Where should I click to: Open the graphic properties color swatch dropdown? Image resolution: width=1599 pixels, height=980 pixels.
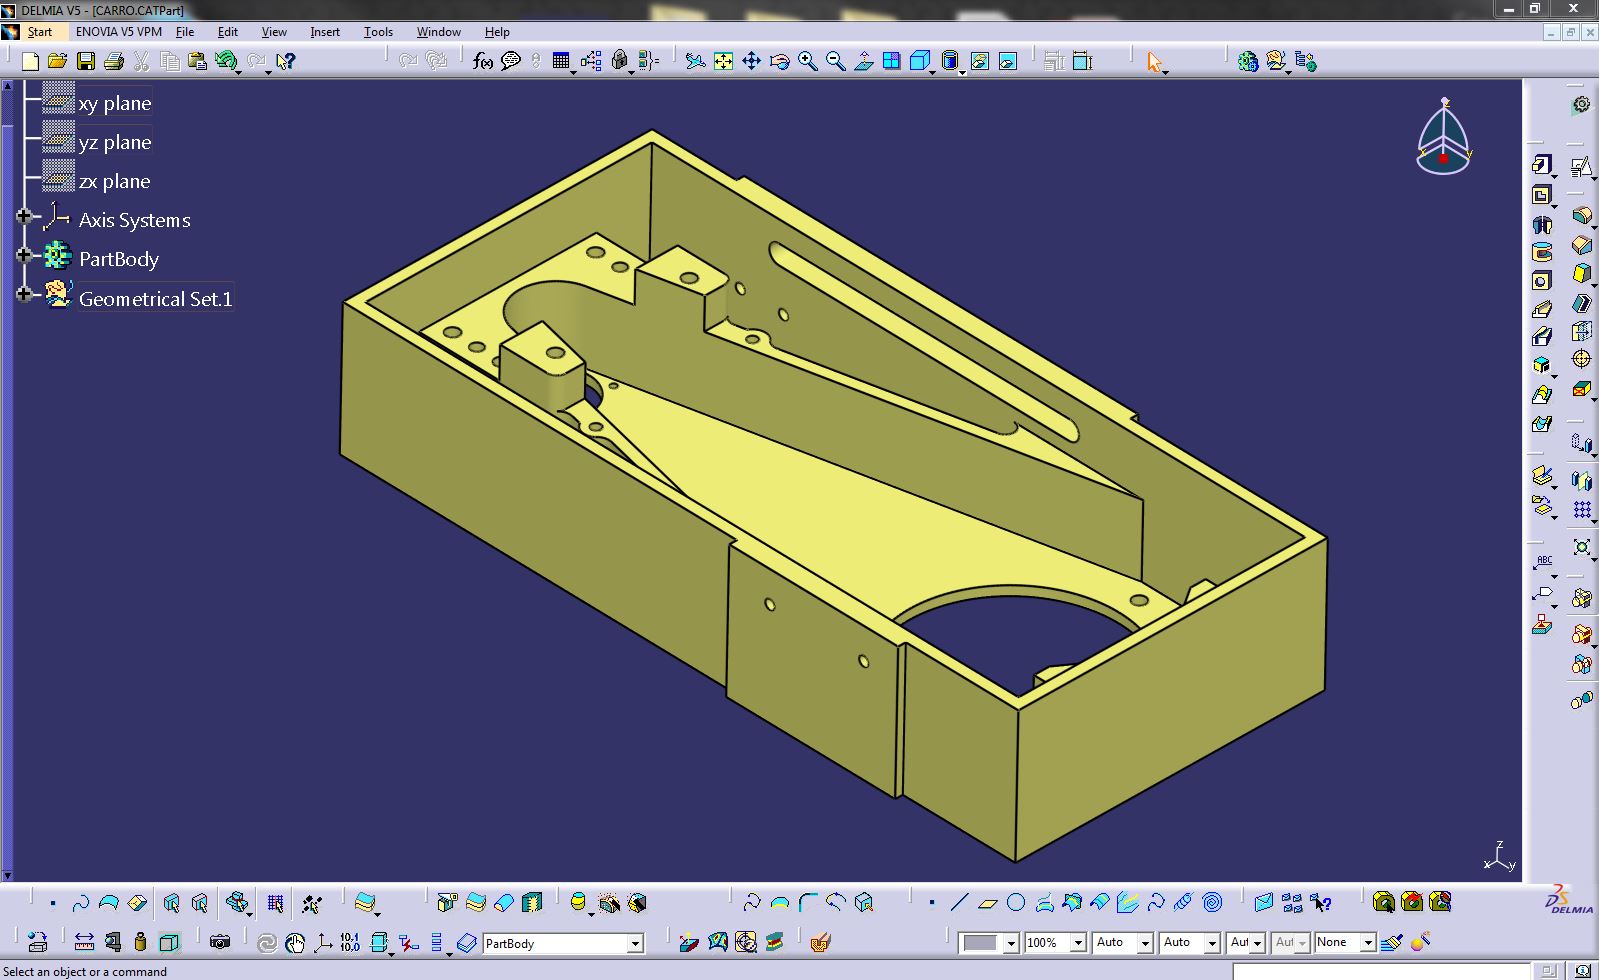(x=1011, y=943)
